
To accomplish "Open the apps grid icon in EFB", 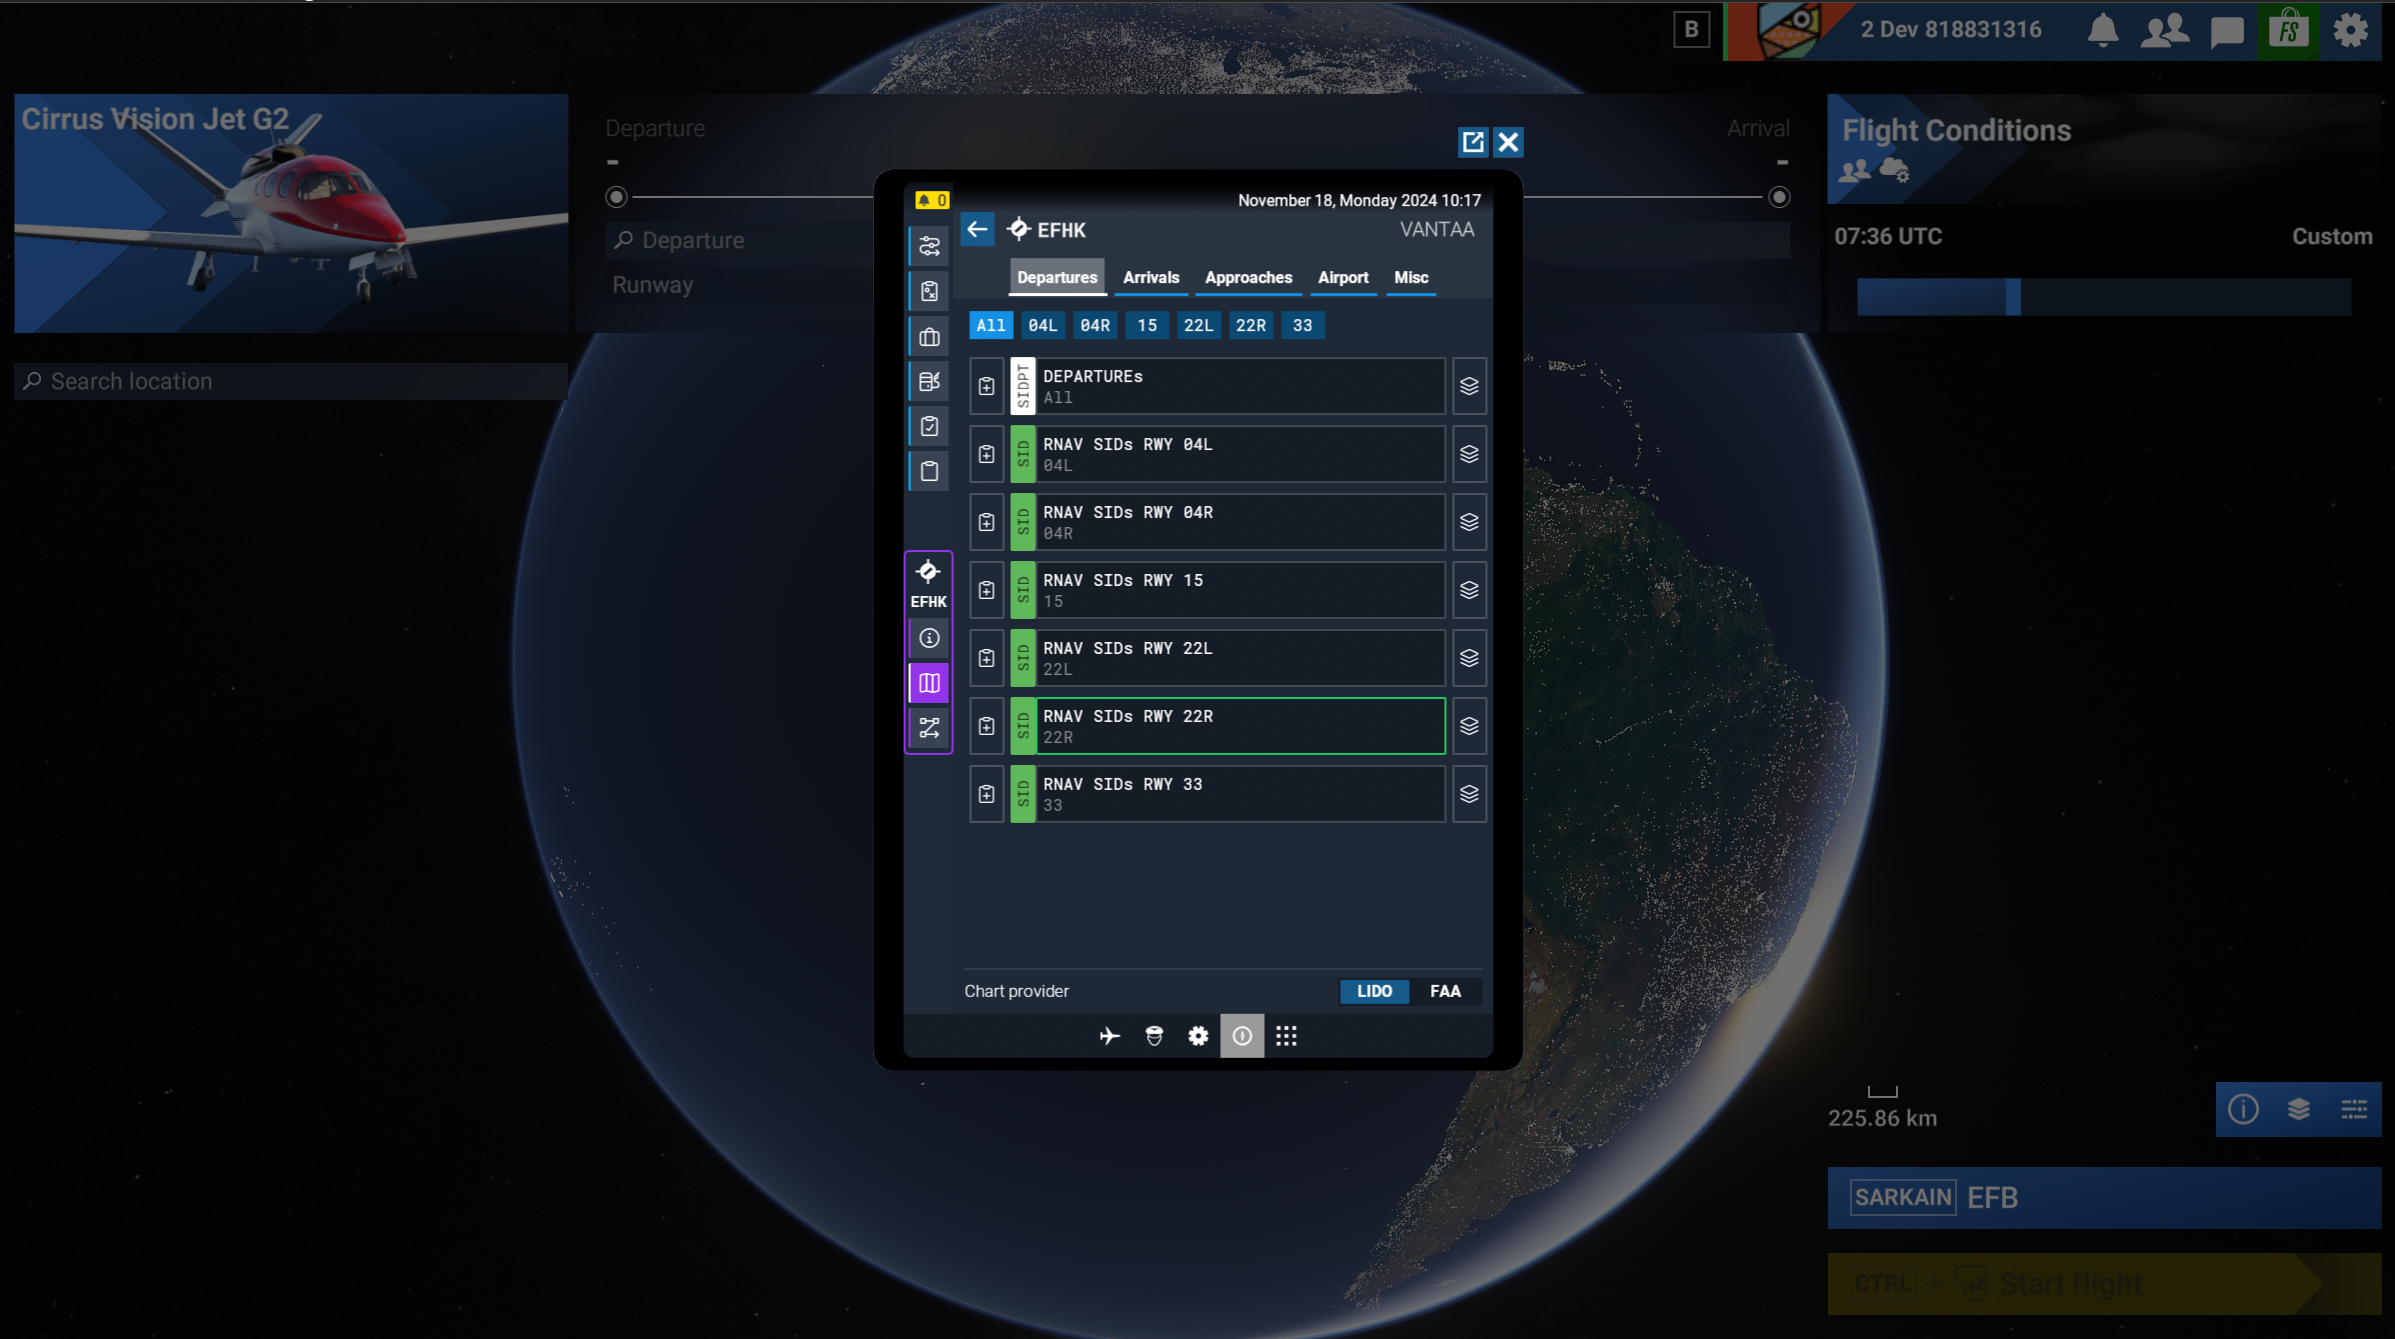I will [x=1286, y=1036].
